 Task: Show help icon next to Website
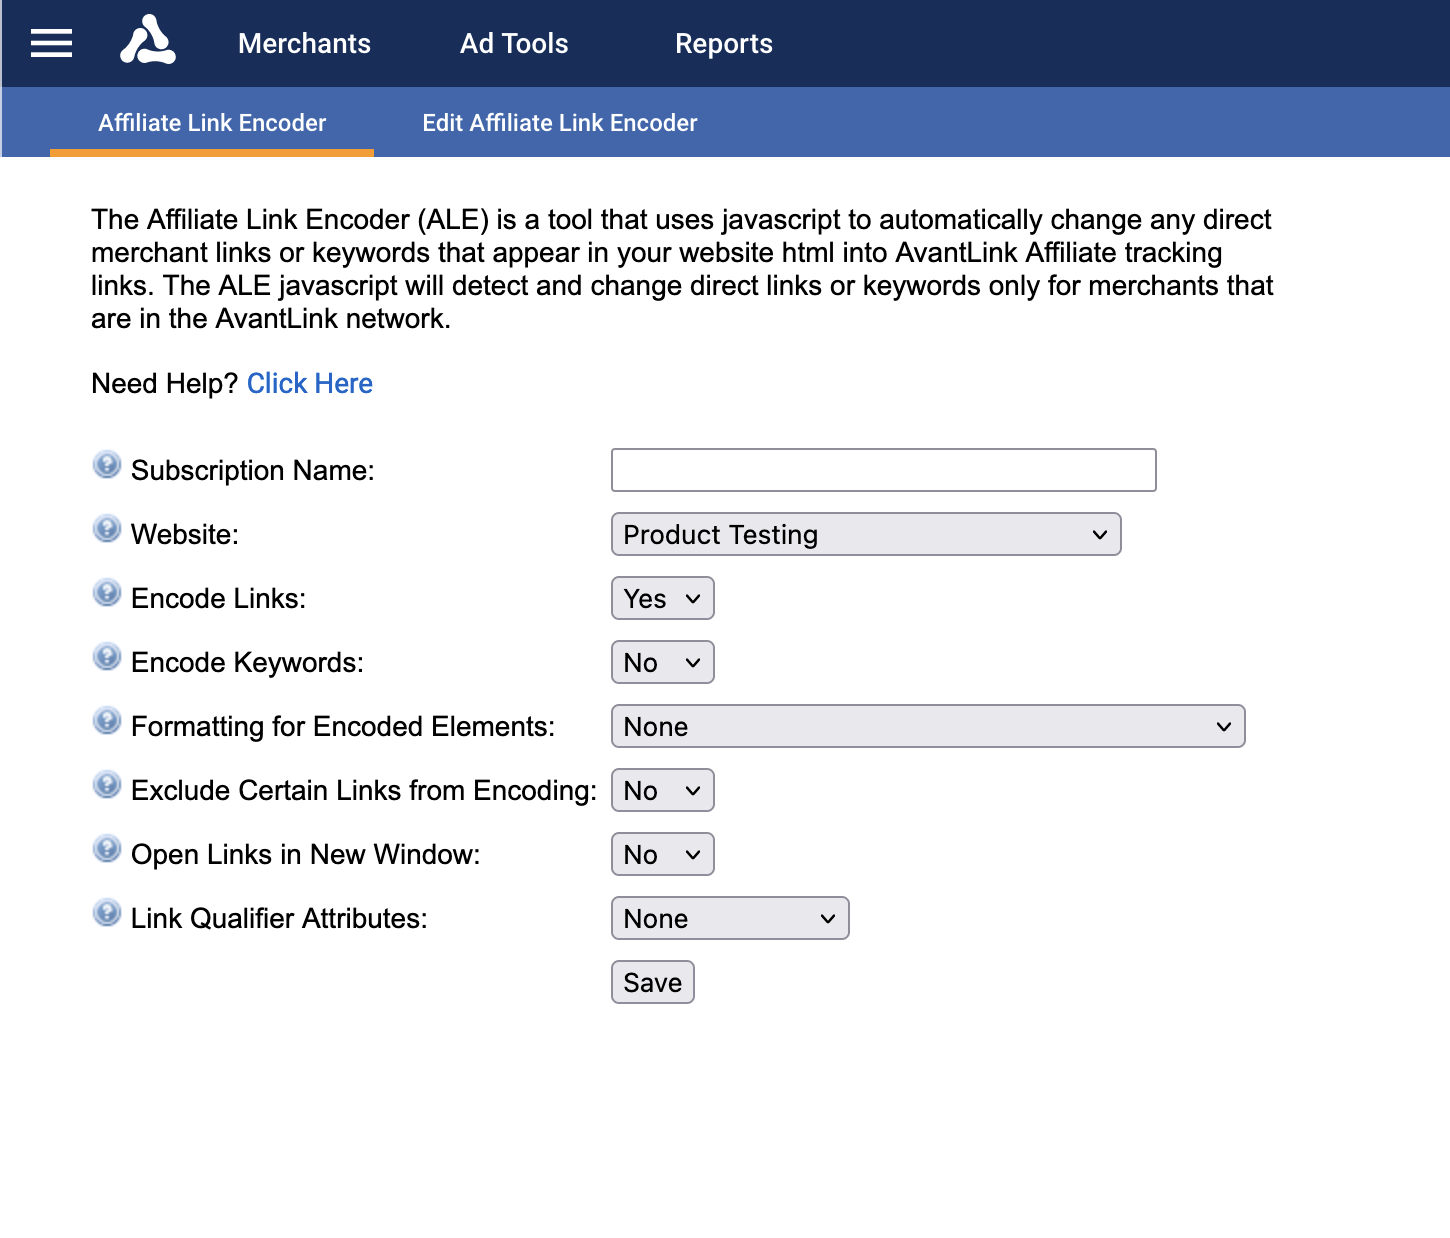pos(107,529)
